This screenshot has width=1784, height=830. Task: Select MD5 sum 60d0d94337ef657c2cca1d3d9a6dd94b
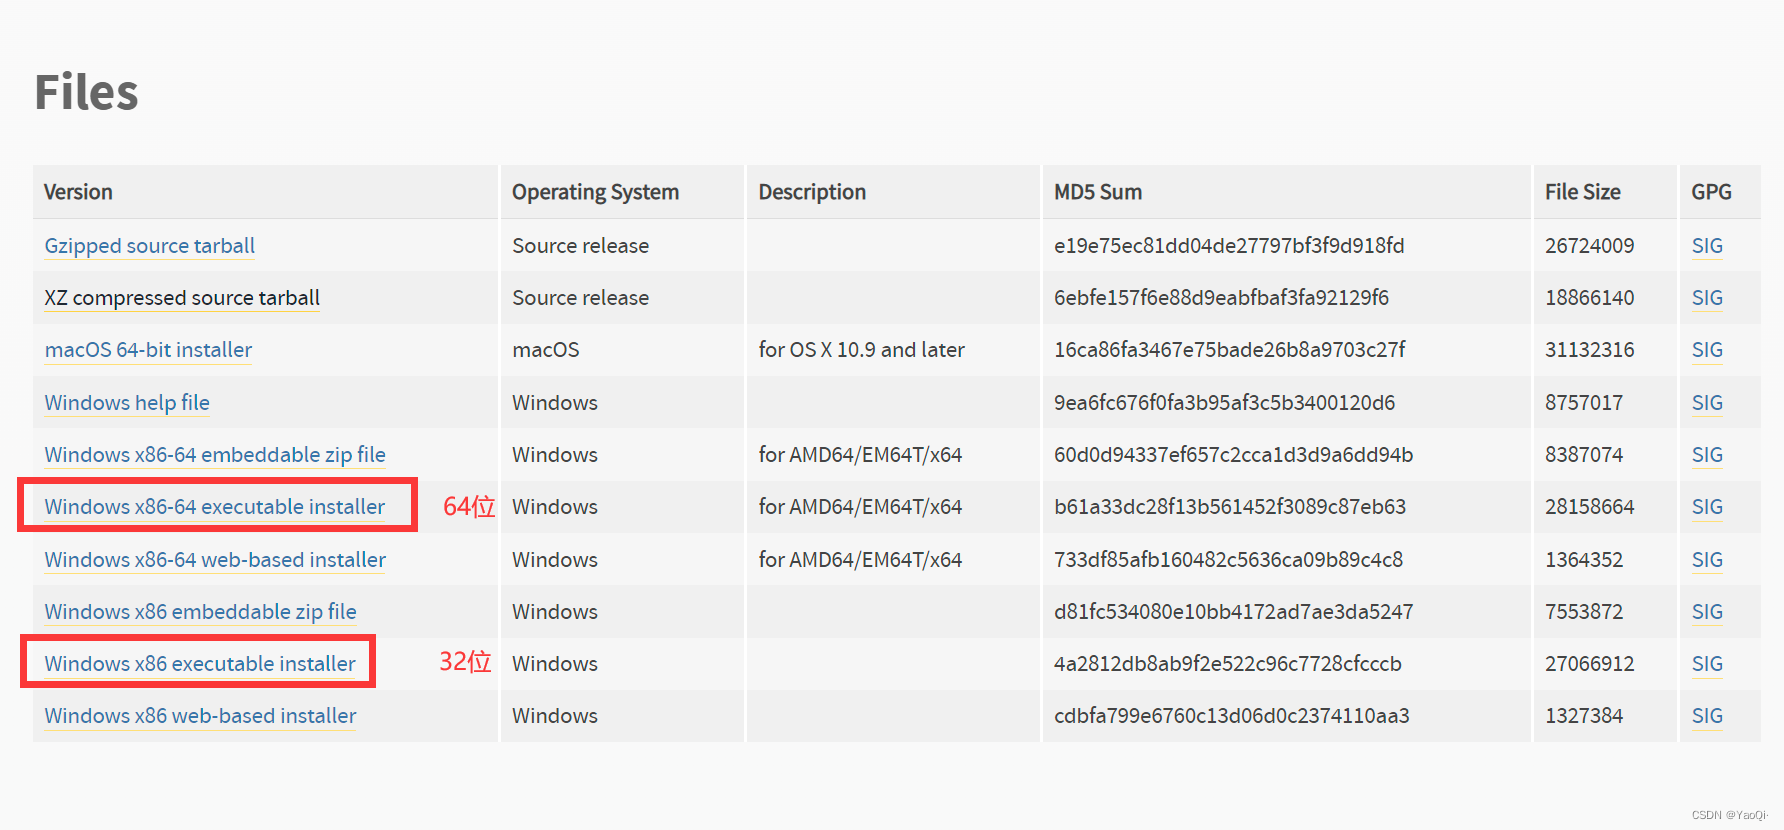(x=1233, y=455)
